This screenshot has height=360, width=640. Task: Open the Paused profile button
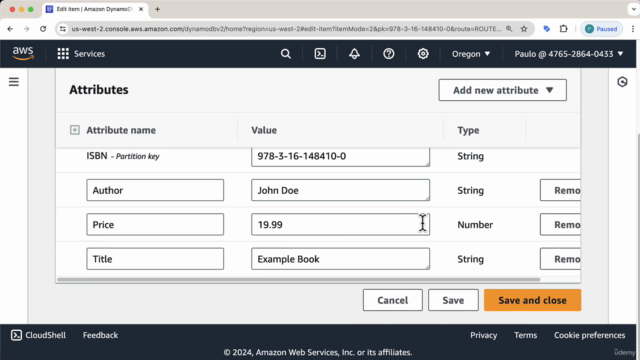point(601,29)
